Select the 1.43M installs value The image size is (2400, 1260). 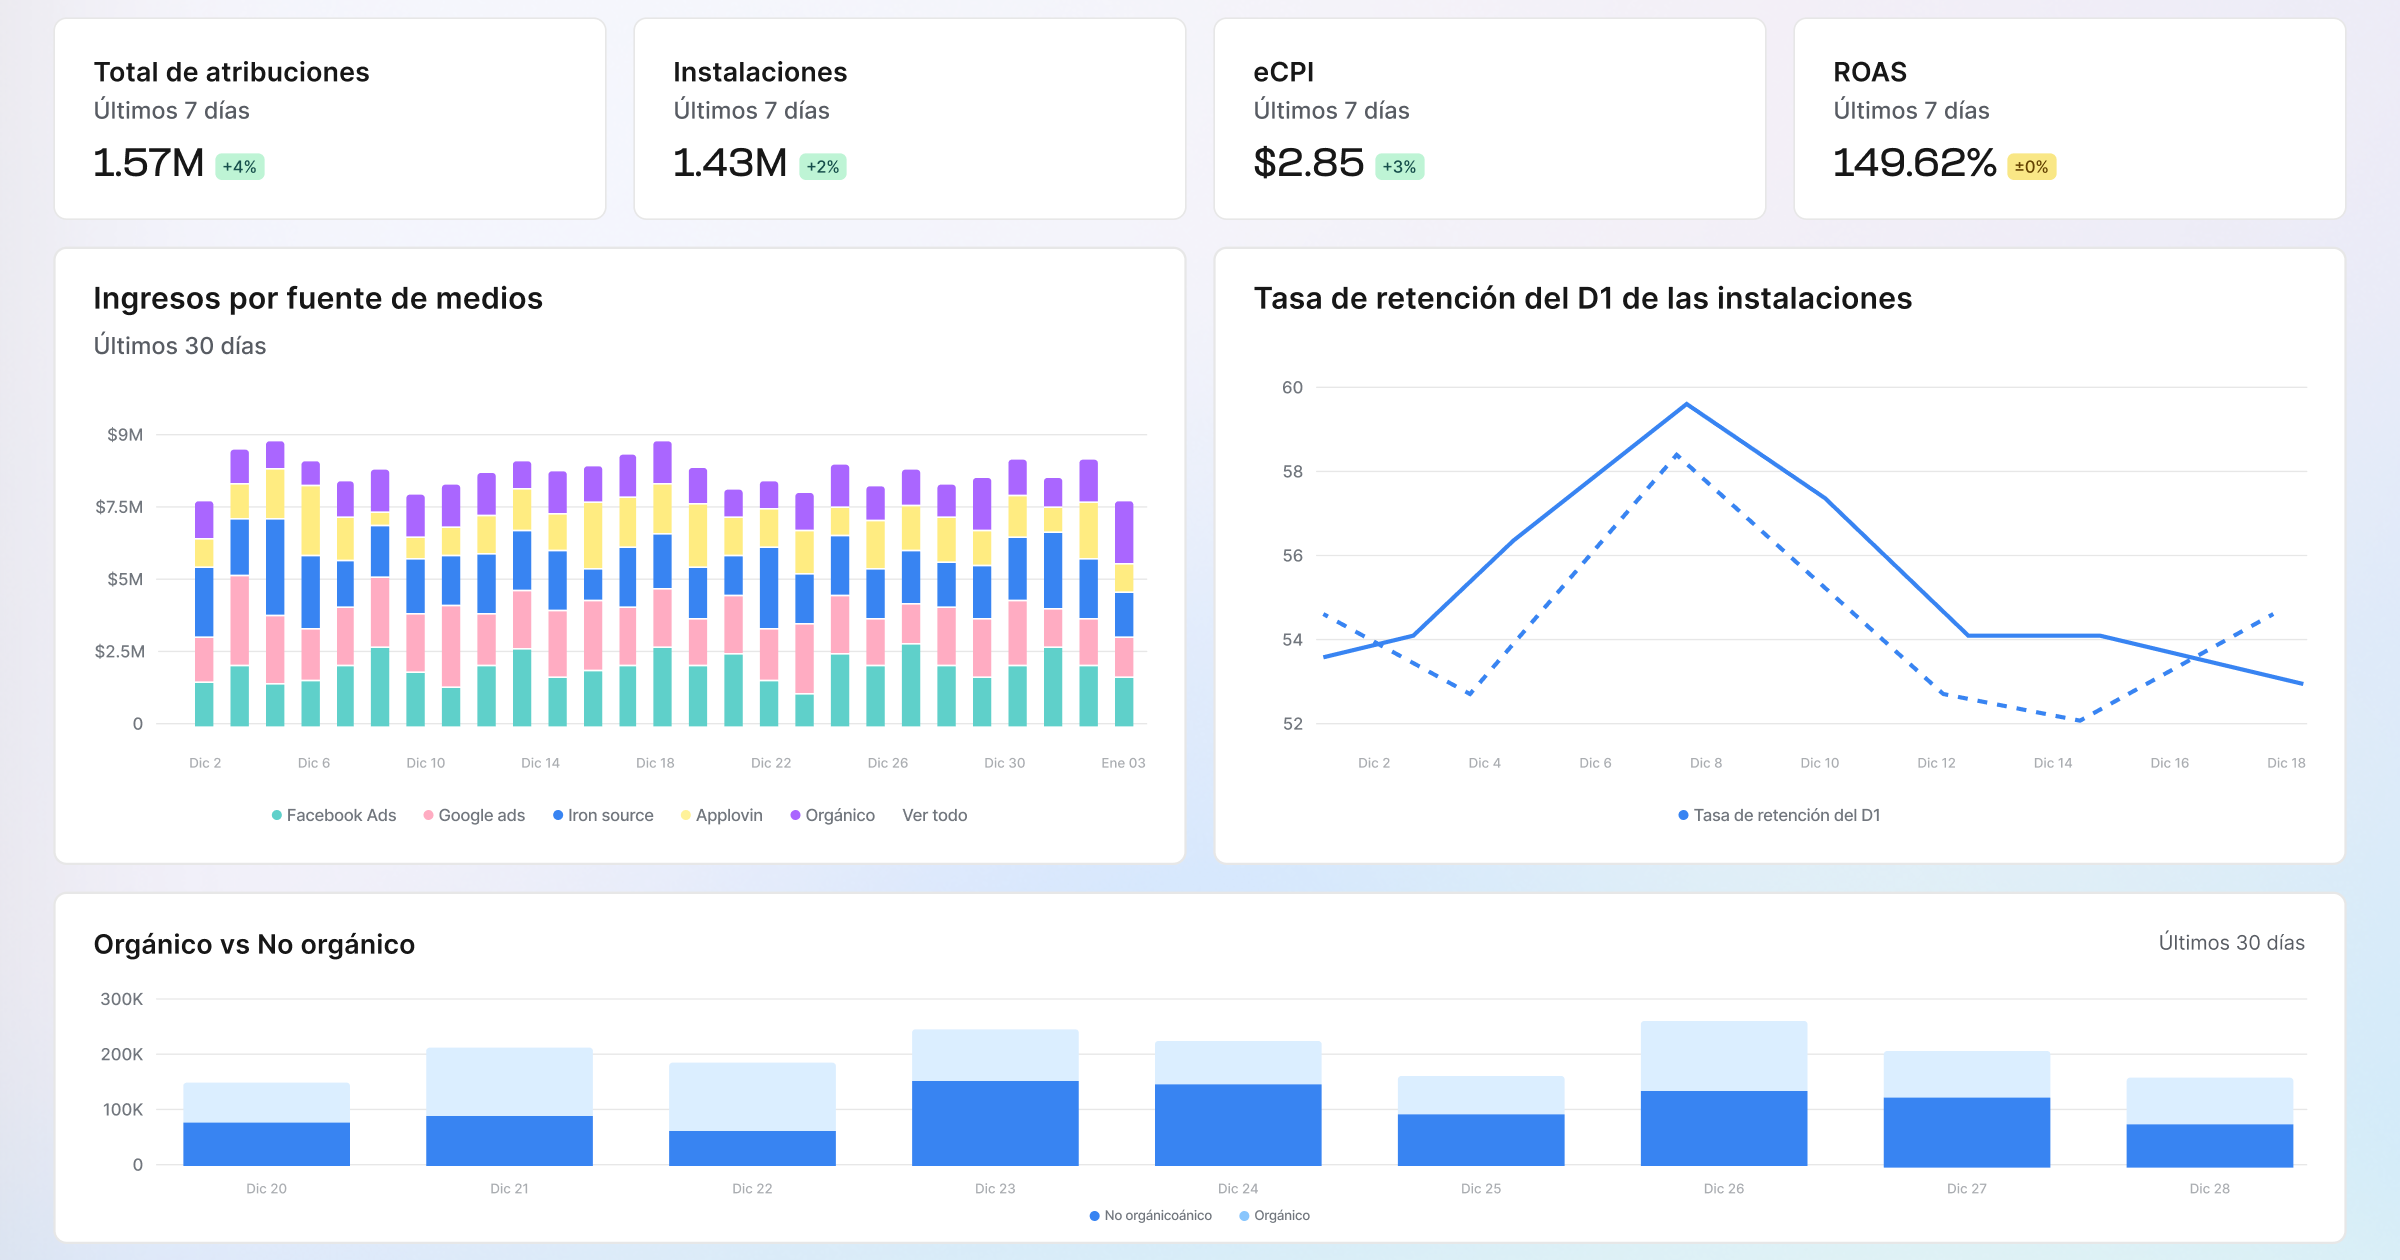[731, 163]
